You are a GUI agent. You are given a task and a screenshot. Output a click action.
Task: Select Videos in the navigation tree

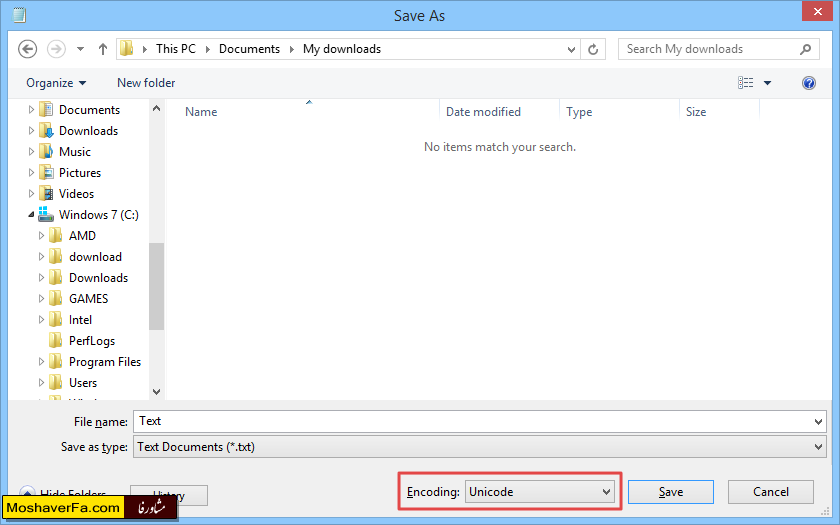[76, 193]
